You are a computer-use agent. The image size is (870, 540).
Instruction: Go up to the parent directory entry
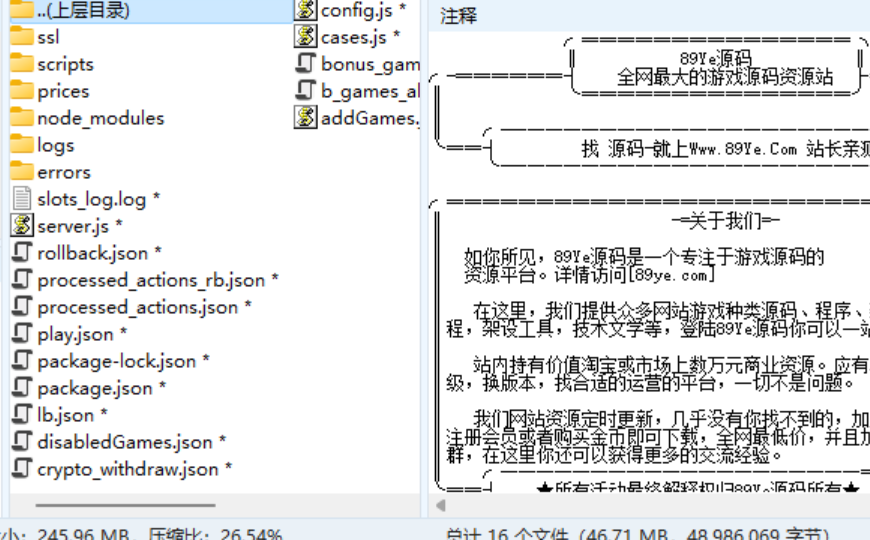(82, 10)
